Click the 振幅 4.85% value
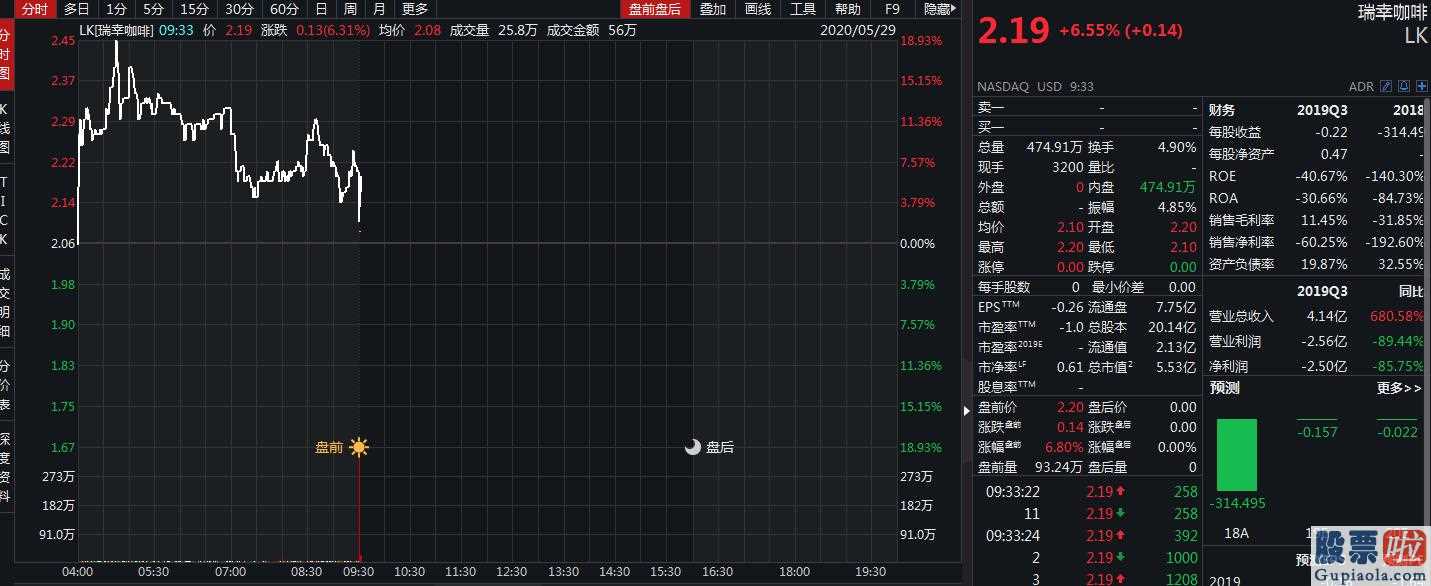 point(1176,207)
